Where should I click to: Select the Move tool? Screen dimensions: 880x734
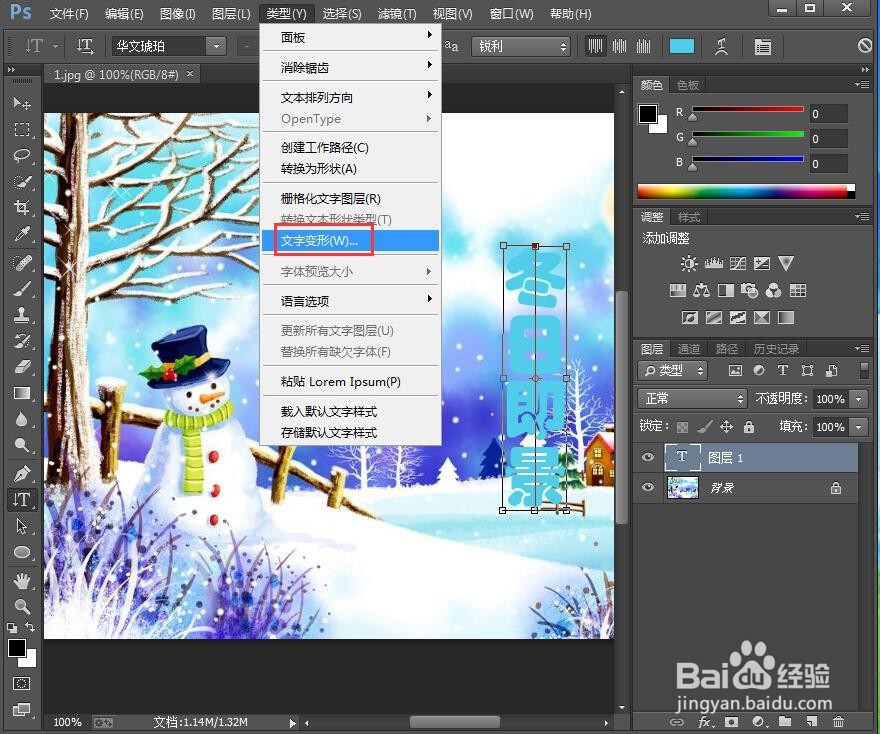[x=21, y=103]
